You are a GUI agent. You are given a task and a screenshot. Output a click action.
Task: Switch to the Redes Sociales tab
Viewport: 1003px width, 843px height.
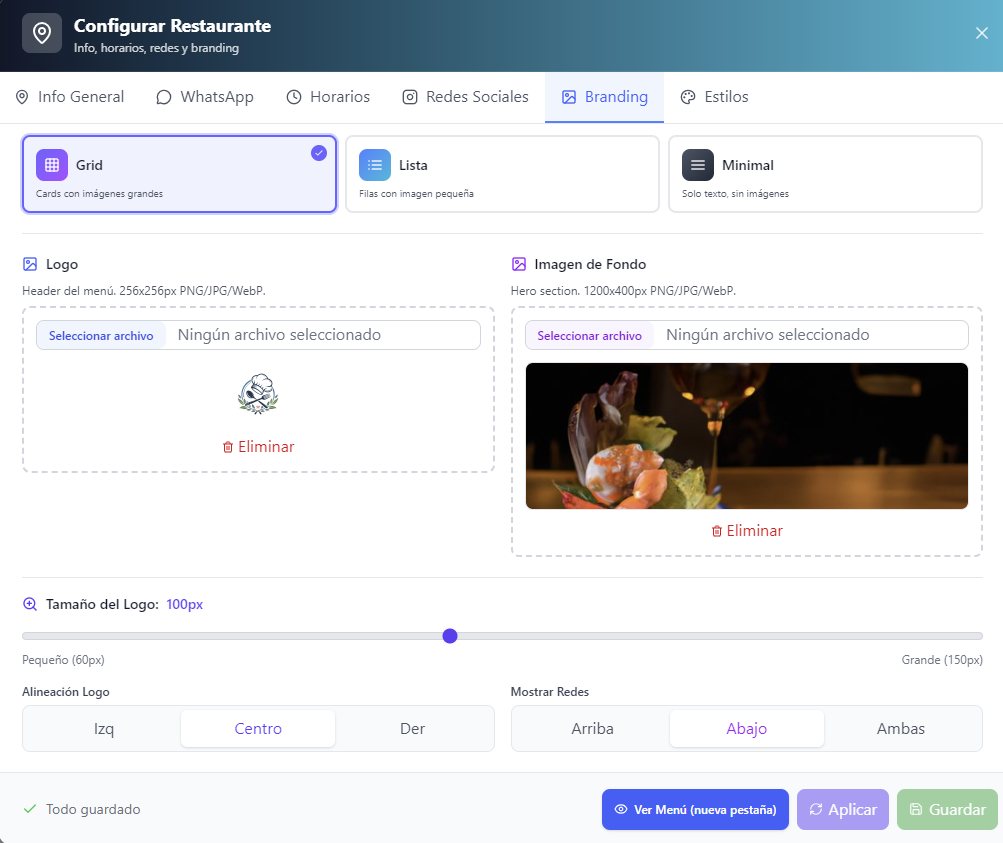click(465, 97)
